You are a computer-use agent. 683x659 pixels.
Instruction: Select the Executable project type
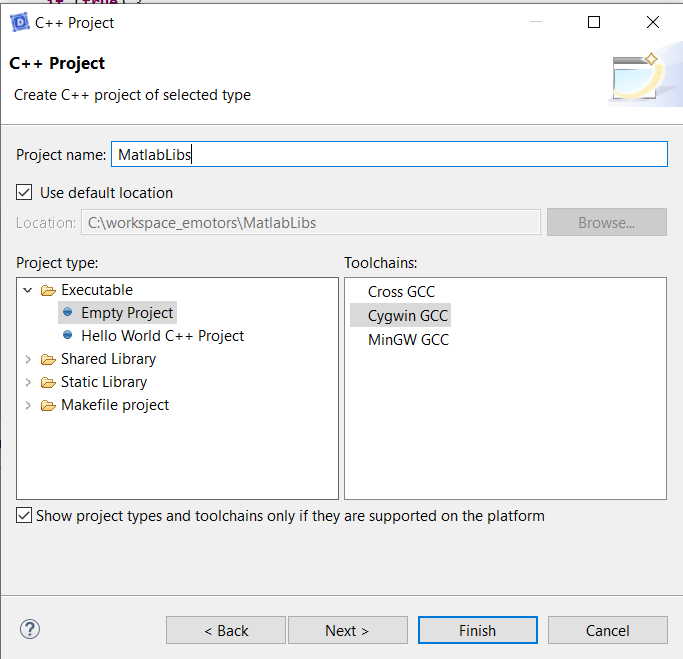[x=97, y=290]
